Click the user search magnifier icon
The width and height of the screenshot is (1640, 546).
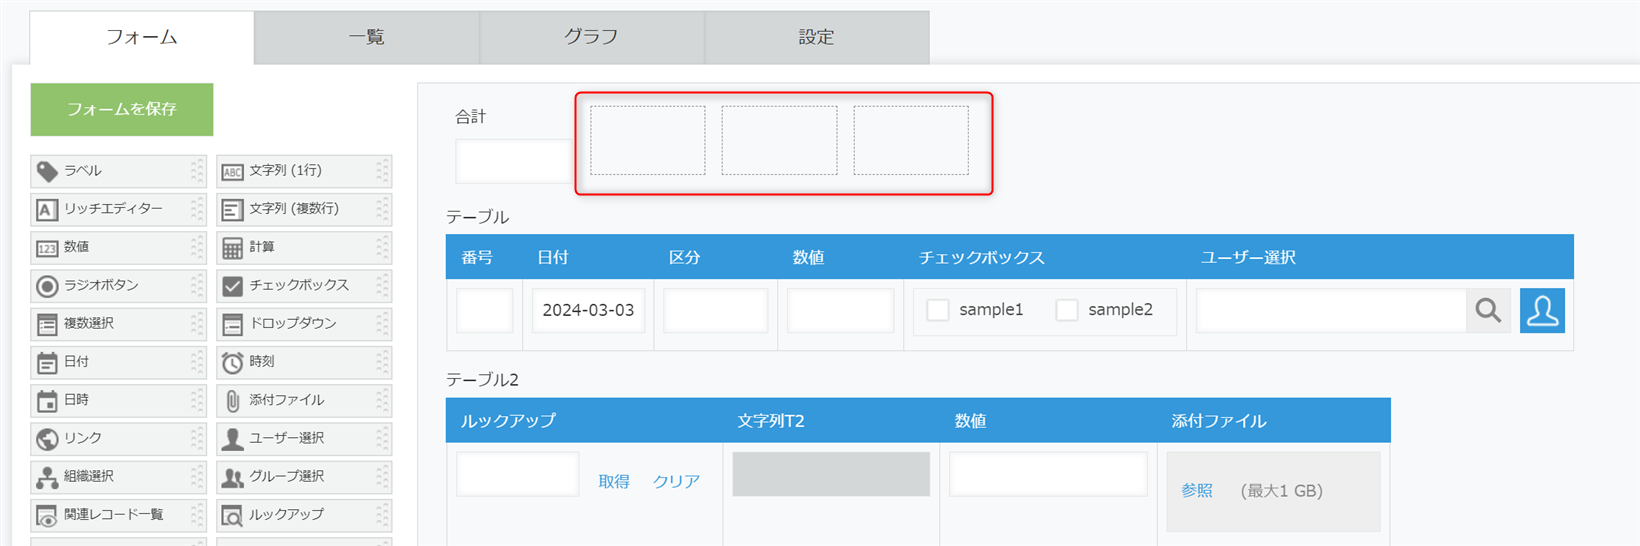1488,311
